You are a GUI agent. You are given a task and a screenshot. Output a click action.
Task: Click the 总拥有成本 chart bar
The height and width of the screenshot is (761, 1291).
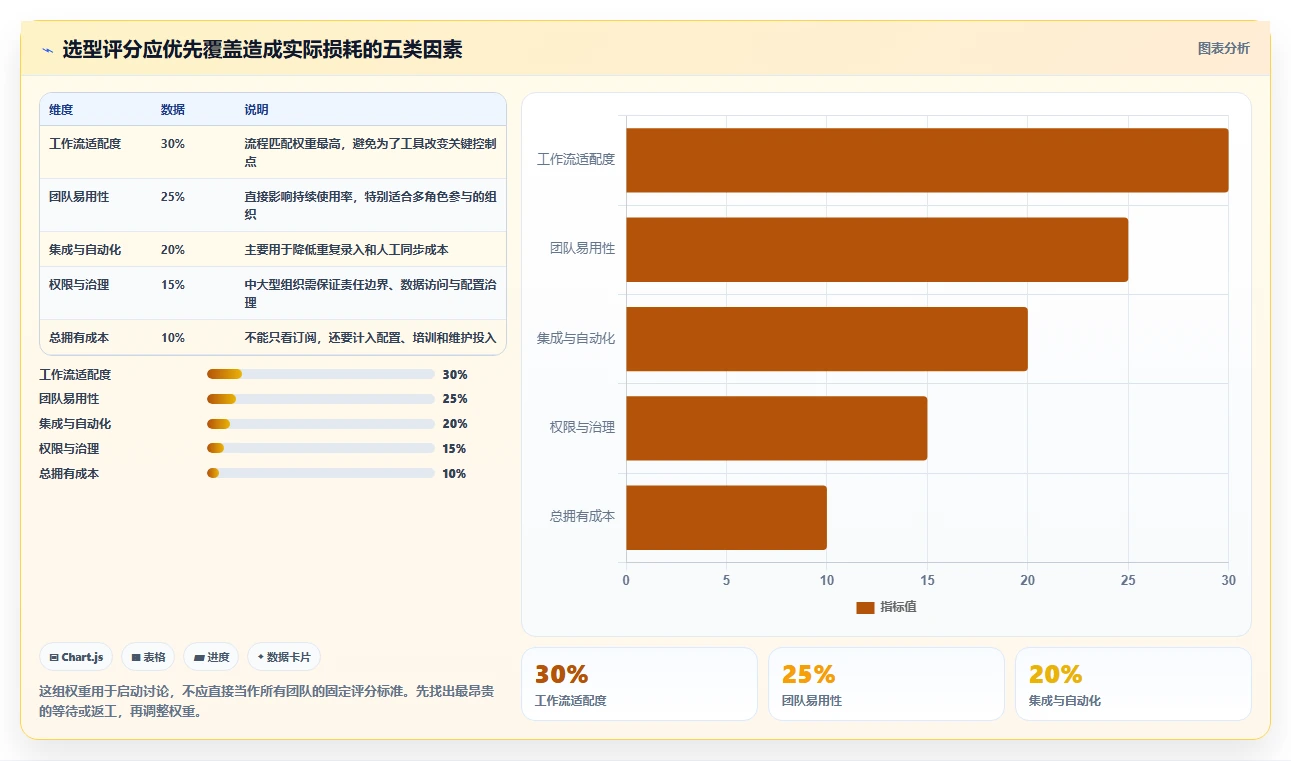coord(726,518)
